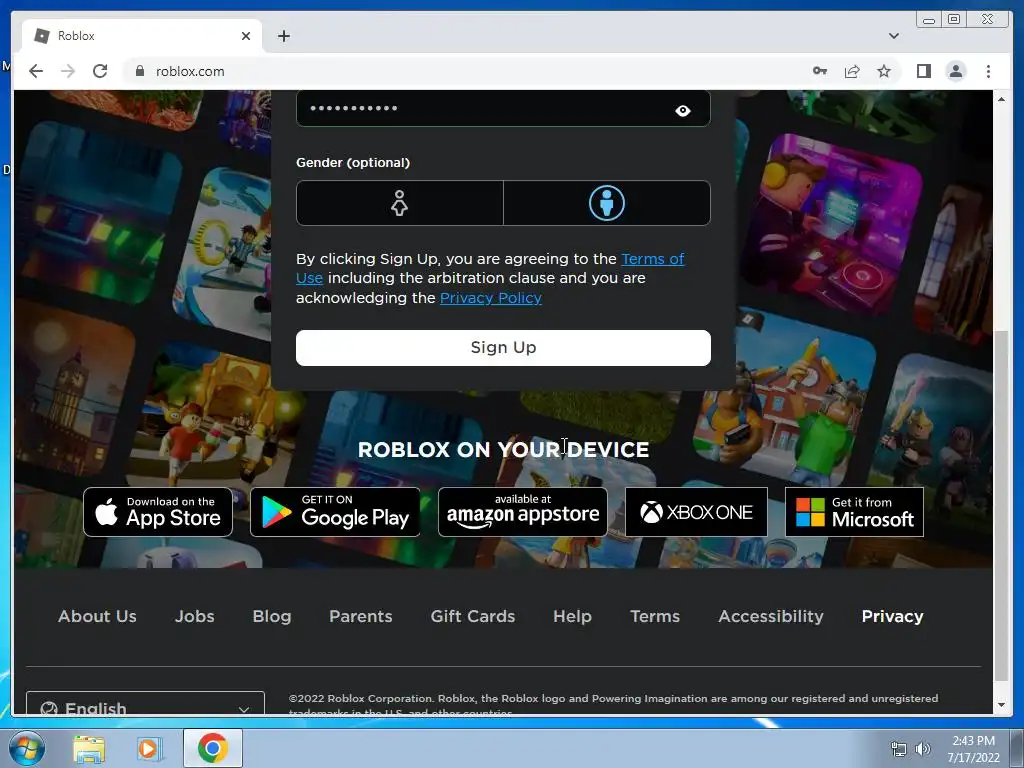Open the Amazon Appstore badge
1024x768 pixels.
tap(522, 512)
